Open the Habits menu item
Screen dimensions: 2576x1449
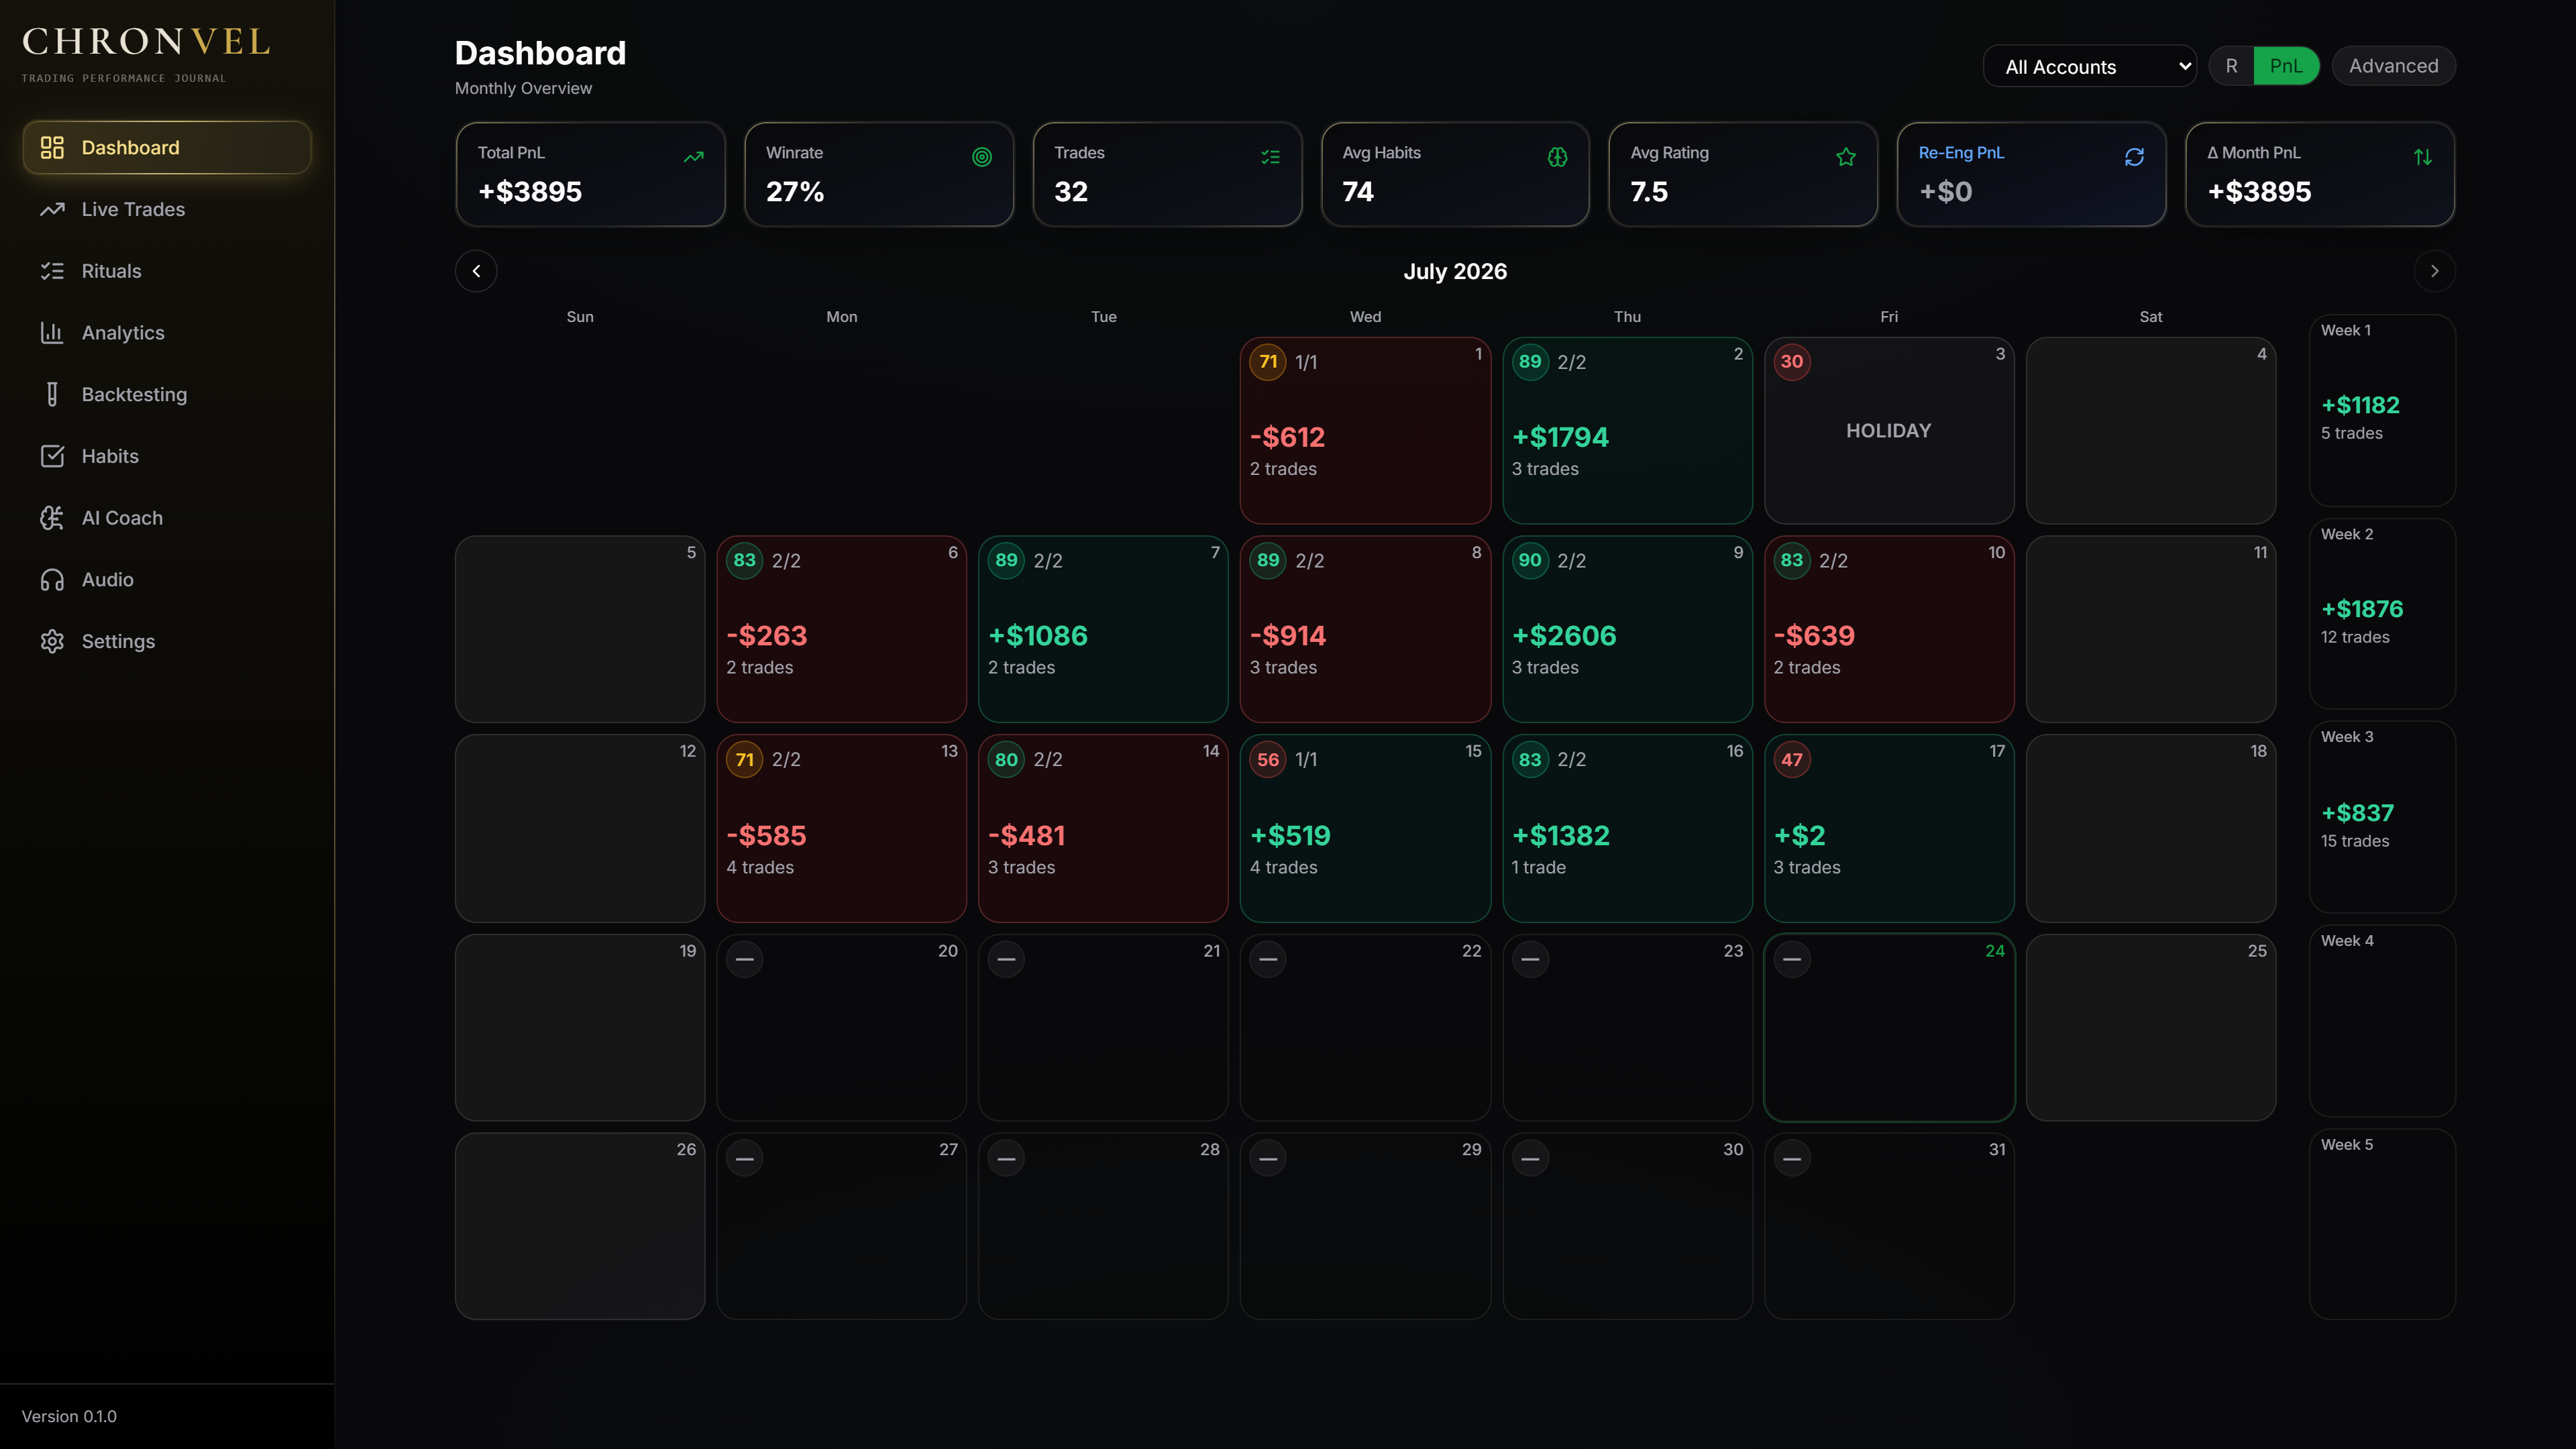tap(167, 456)
